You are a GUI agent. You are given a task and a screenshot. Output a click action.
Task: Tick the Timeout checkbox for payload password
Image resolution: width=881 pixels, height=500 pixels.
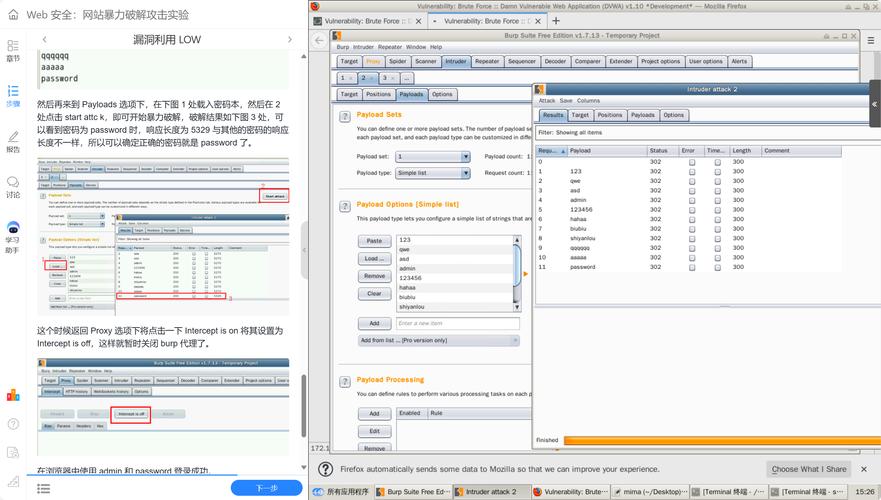[x=717, y=267]
